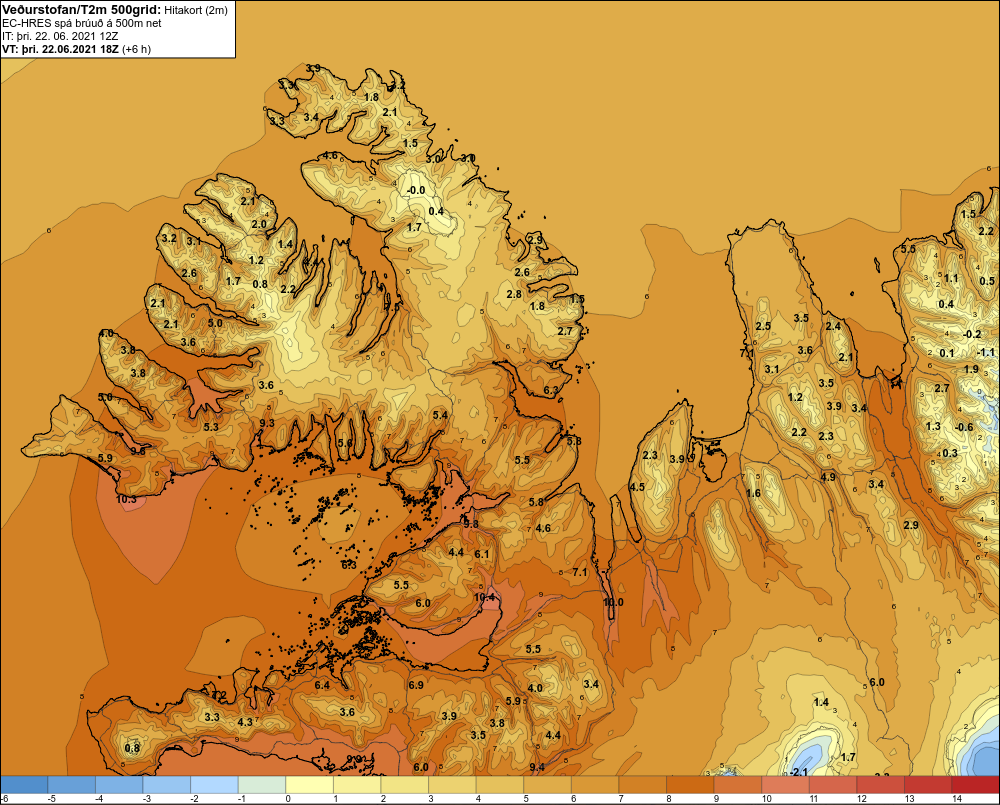Pick the legend swatch between 5 and 6
The height and width of the screenshot is (805, 1000).
[x=547, y=785]
